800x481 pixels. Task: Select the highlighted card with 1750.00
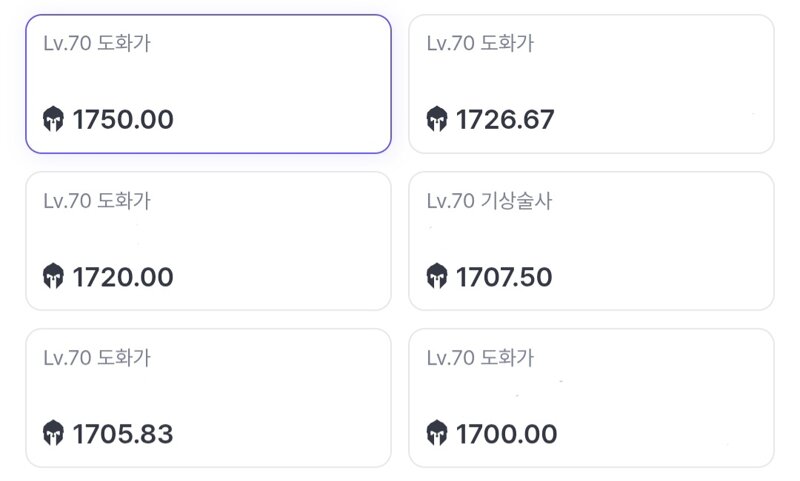tap(208, 84)
